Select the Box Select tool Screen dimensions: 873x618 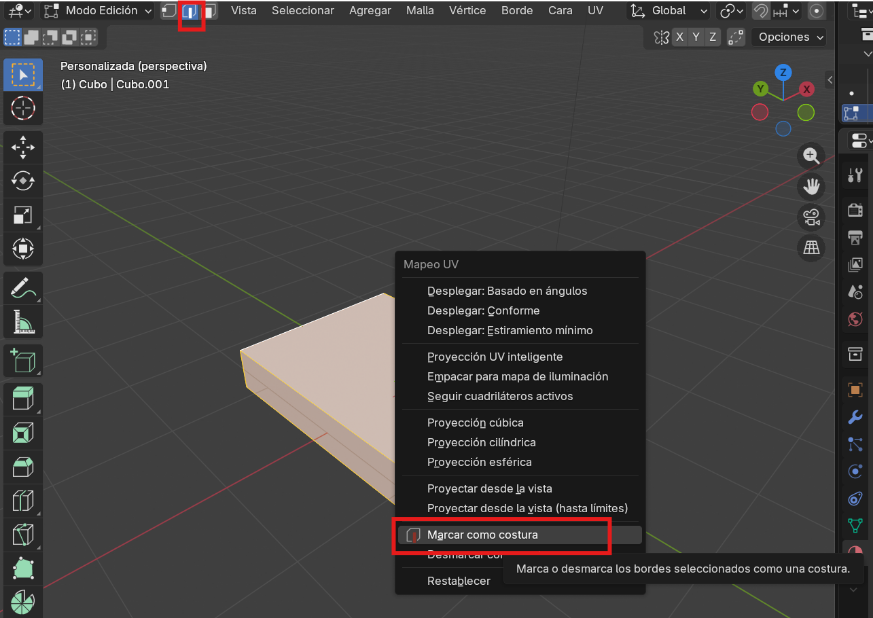pyautogui.click(x=23, y=75)
